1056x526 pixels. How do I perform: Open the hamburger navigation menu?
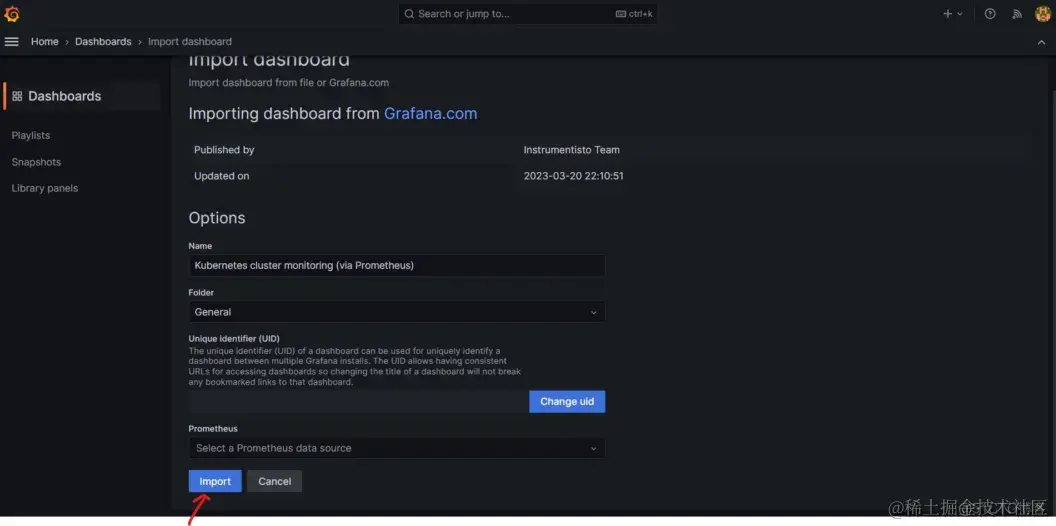coord(11,42)
